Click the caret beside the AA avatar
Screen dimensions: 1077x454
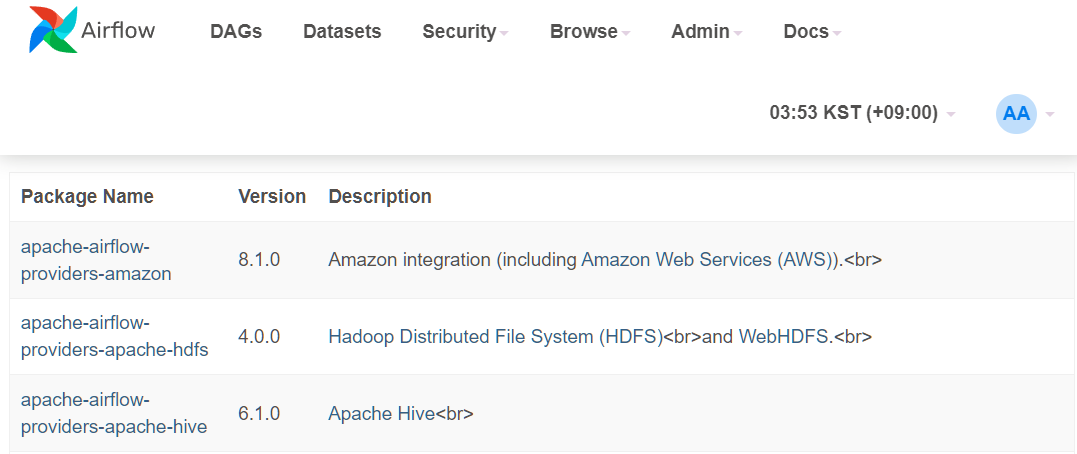[1050, 114]
